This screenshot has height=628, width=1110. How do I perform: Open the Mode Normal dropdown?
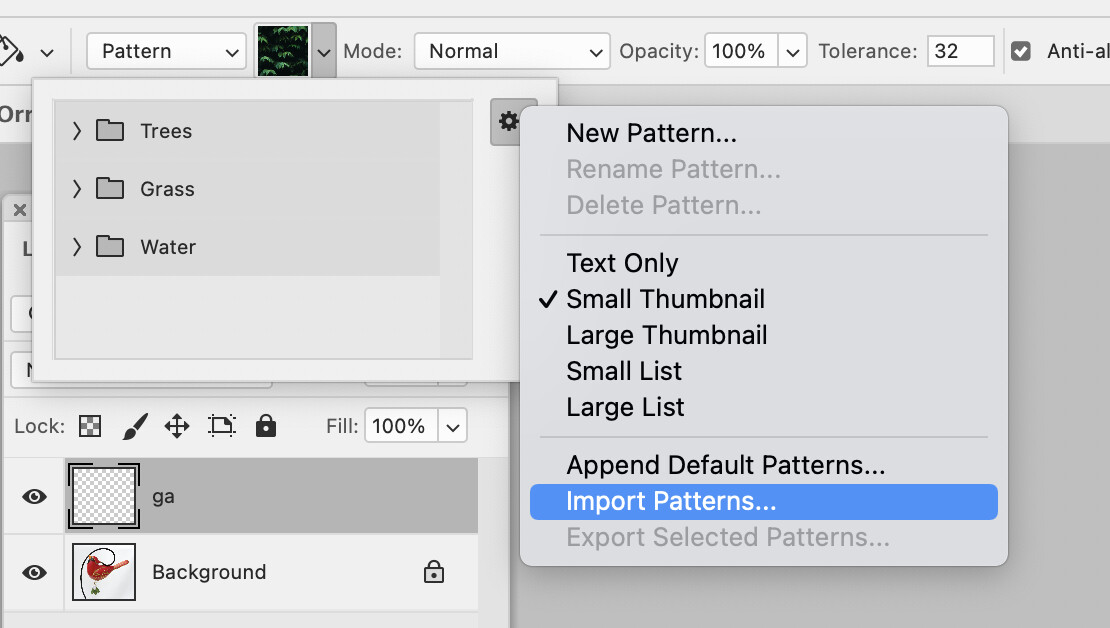click(x=512, y=51)
